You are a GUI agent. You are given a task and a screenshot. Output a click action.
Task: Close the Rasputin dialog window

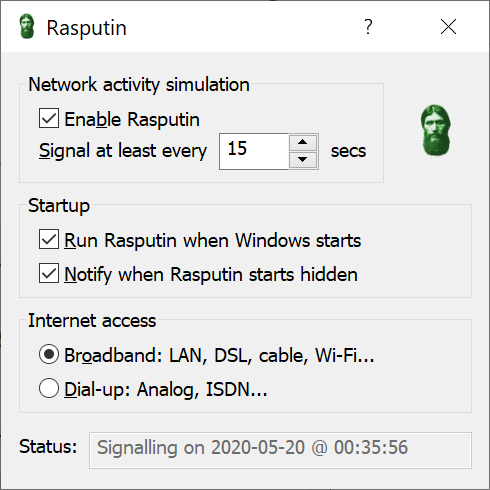[448, 27]
